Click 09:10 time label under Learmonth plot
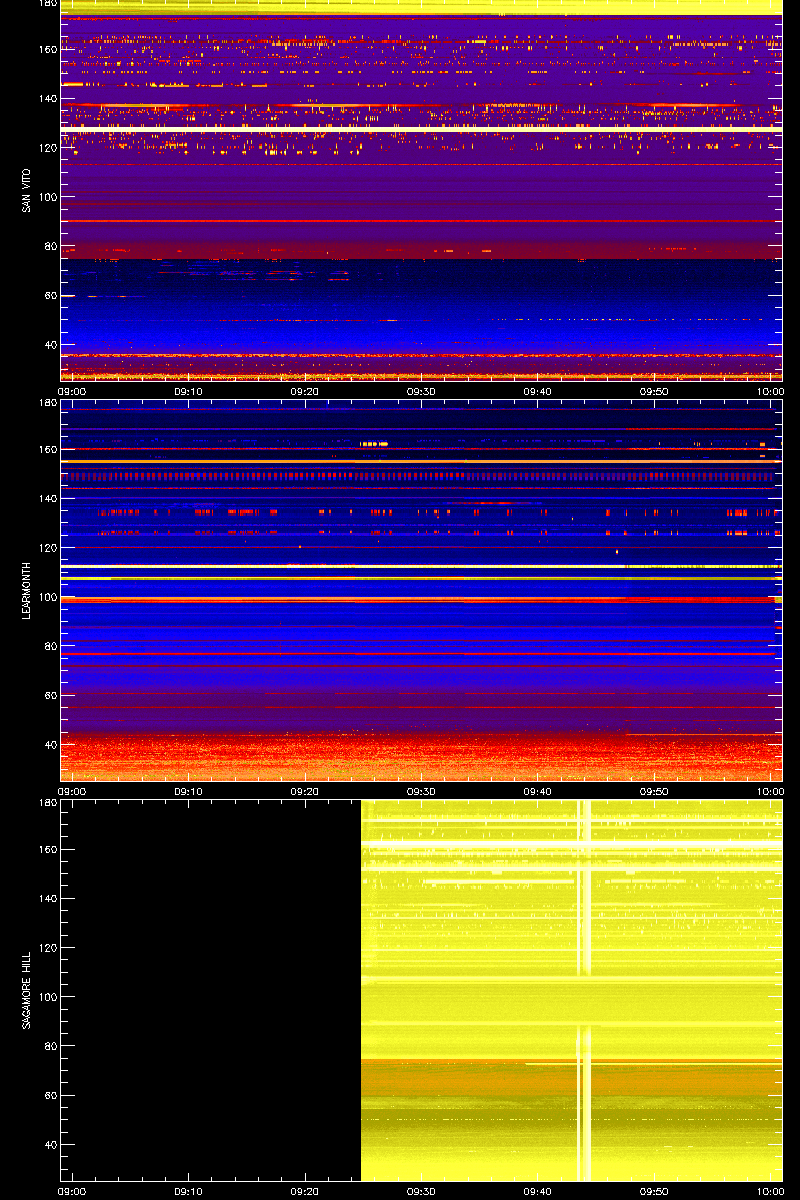800x1200 pixels. pos(188,791)
